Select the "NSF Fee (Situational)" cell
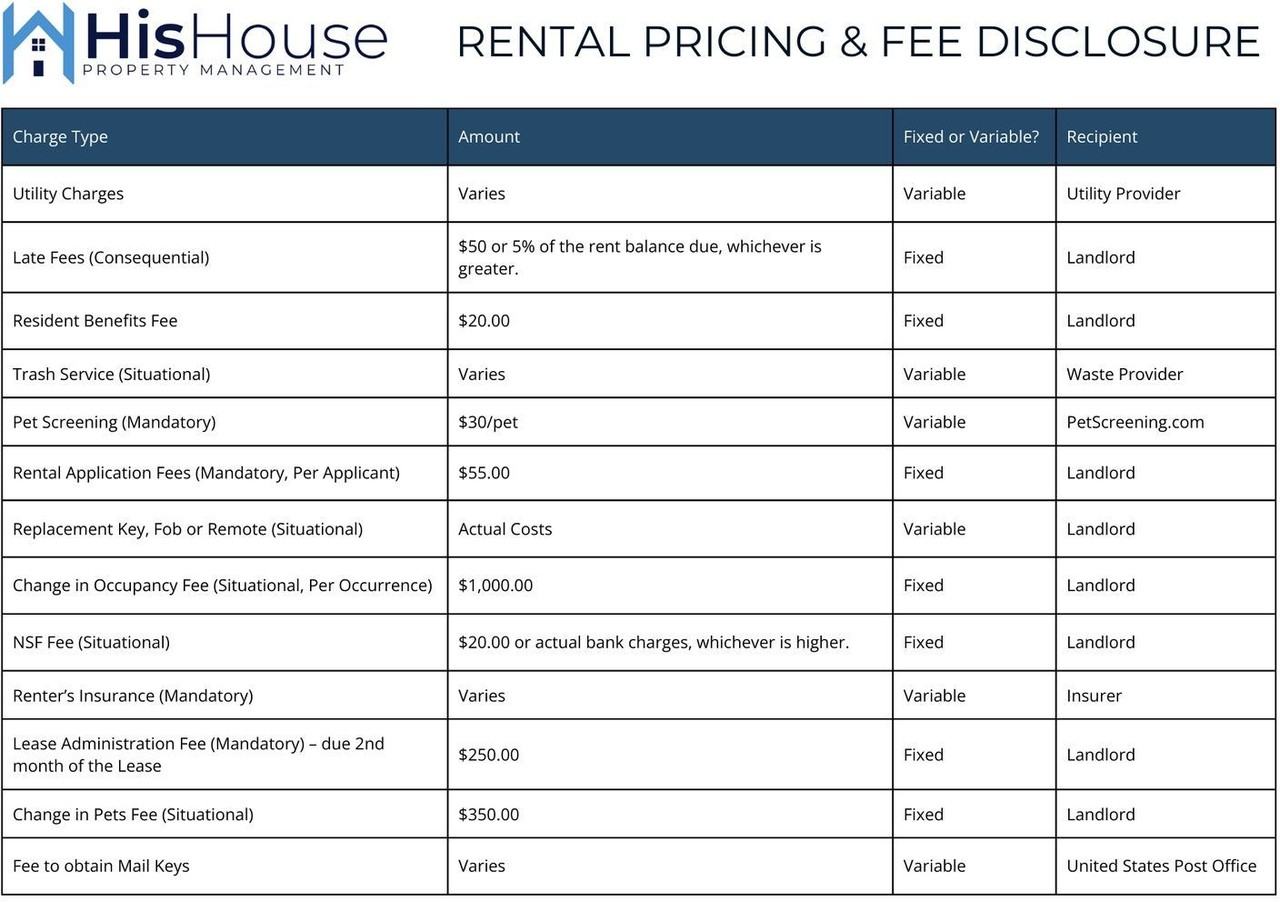This screenshot has height=902, width=1280. click(x=91, y=642)
